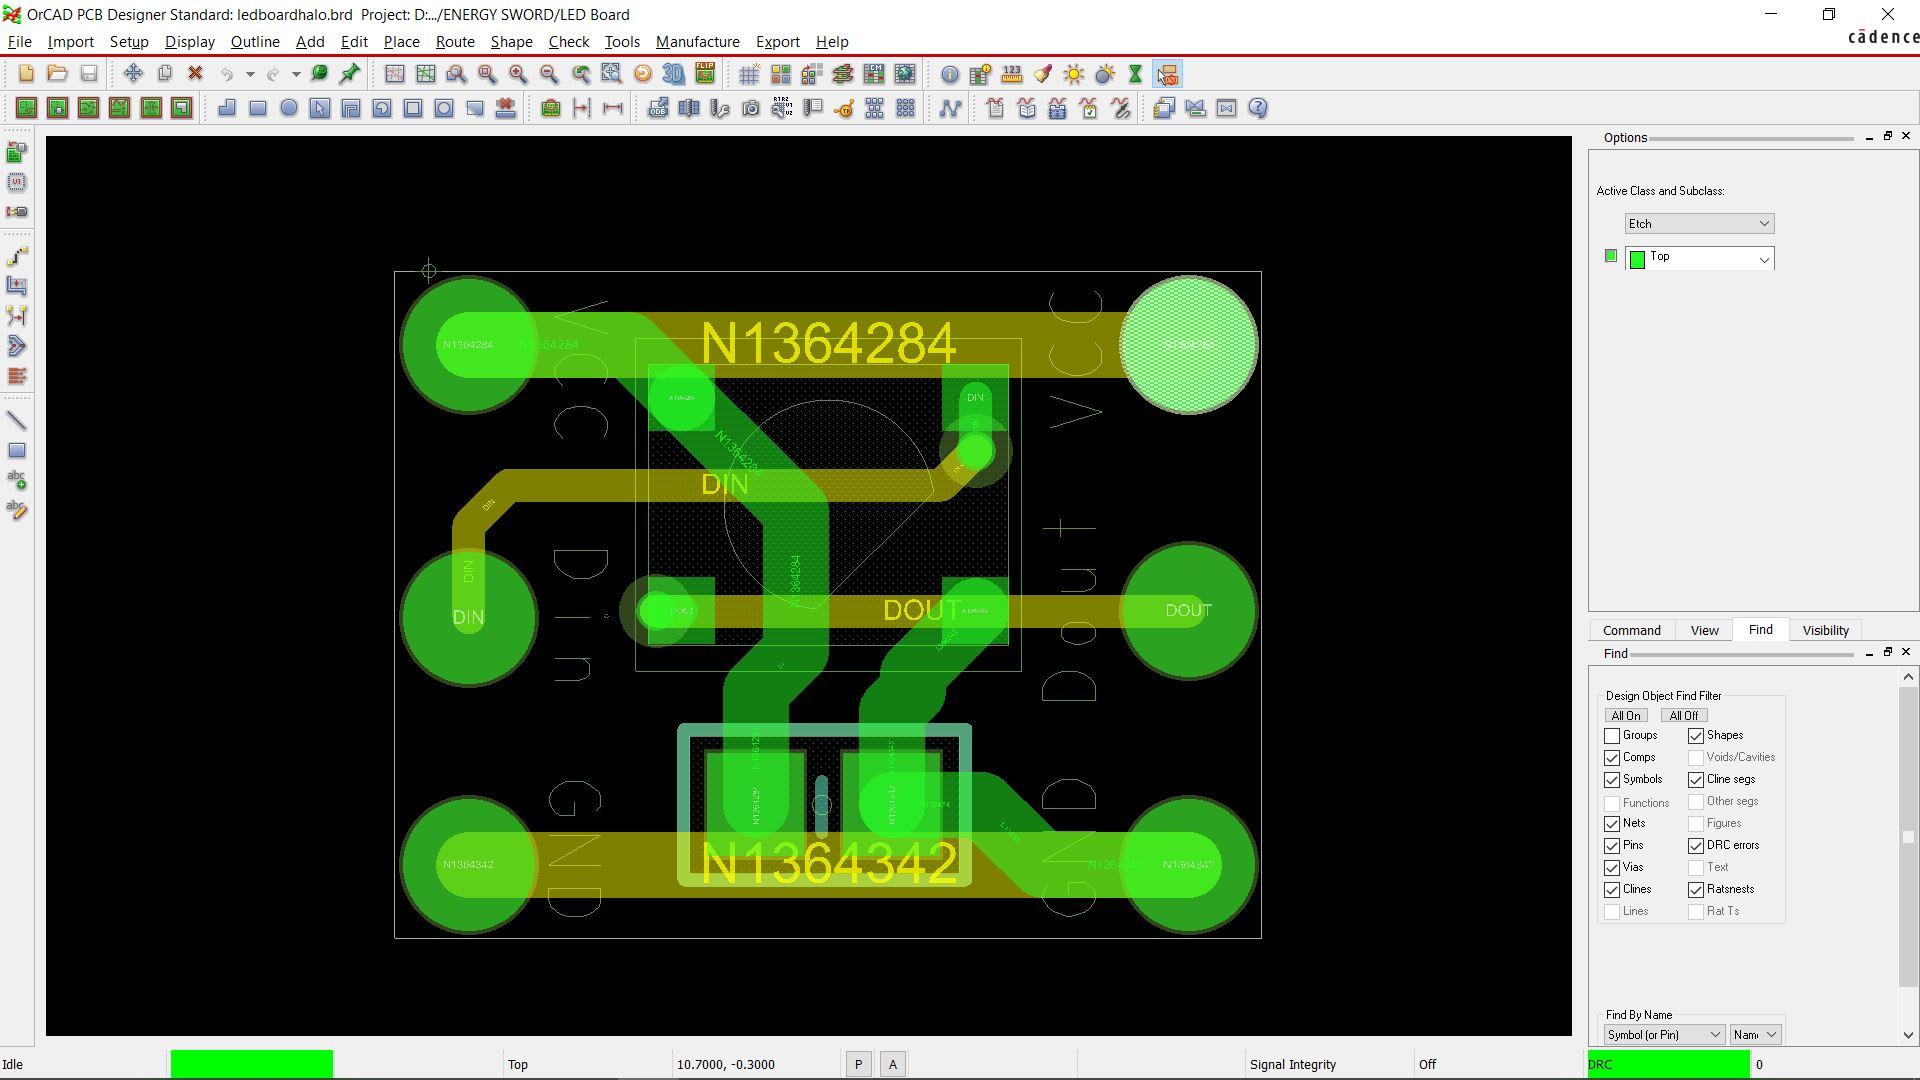Screen dimensions: 1920x1080
Task: Uncheck the Vias find filter checkbox
Action: point(1612,868)
